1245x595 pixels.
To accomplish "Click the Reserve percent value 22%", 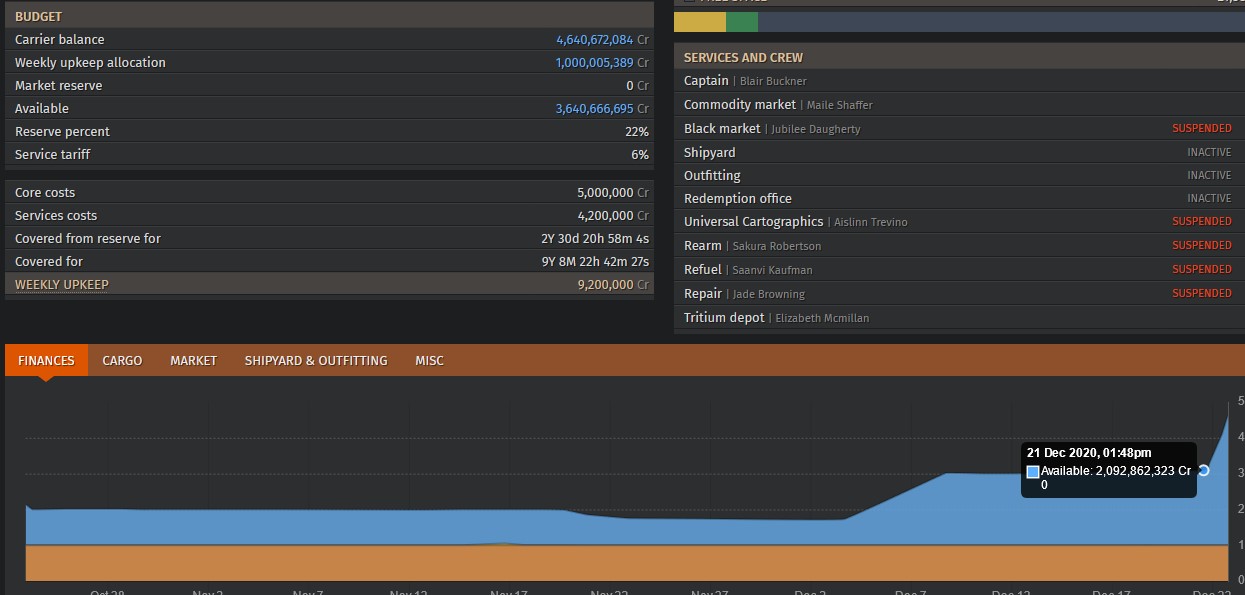I will pos(637,132).
